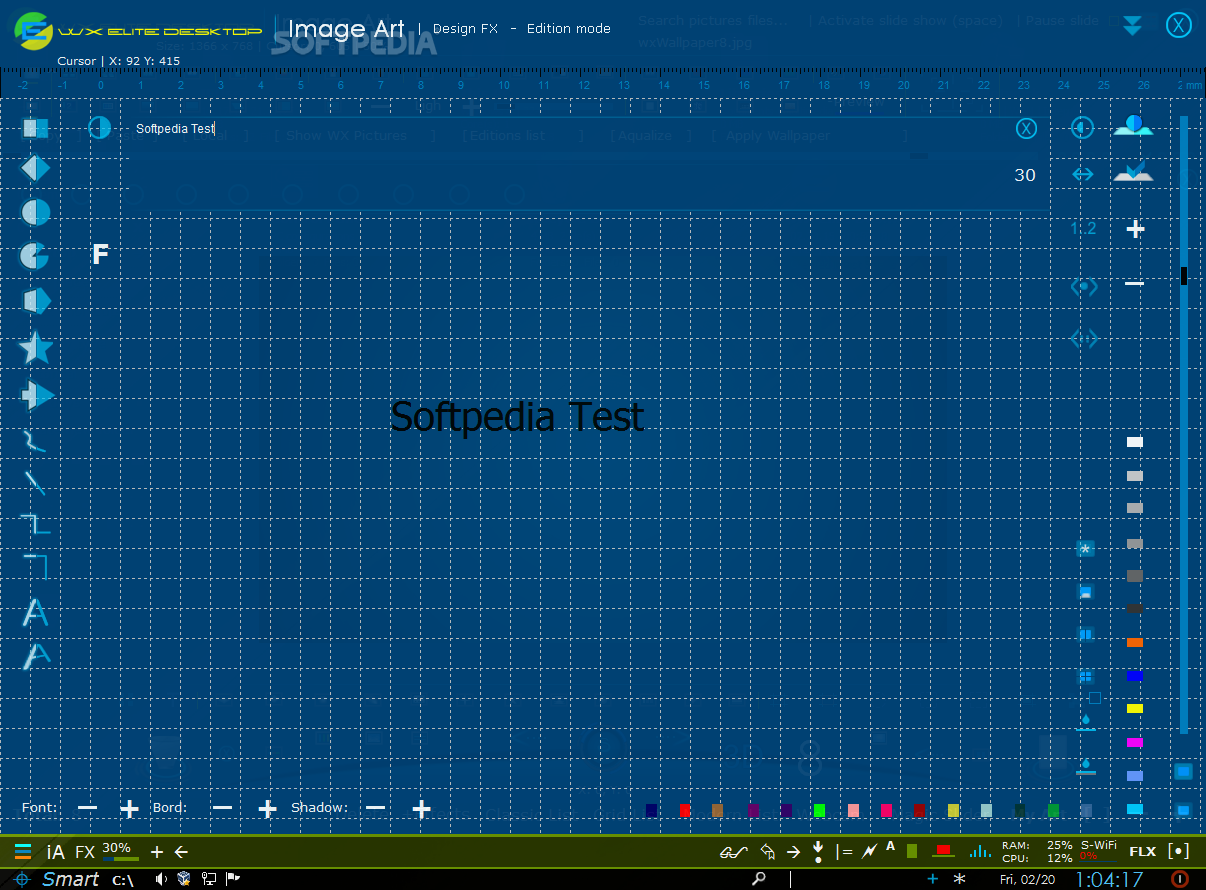This screenshot has height=890, width=1206.
Task: Pick the bright green swatch in bottom palette
Action: tap(819, 810)
